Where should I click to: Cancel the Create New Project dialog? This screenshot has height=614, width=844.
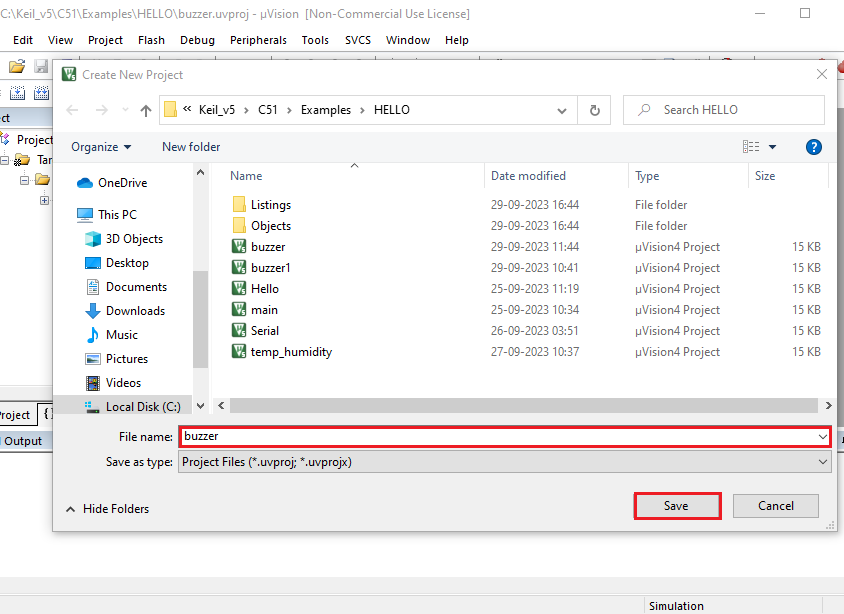tap(775, 505)
